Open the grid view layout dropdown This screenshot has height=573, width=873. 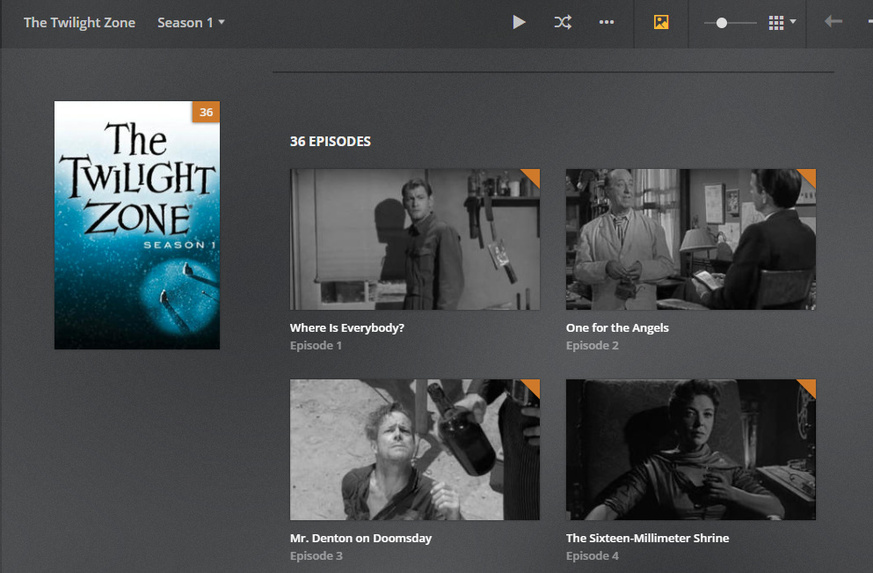(x=782, y=22)
